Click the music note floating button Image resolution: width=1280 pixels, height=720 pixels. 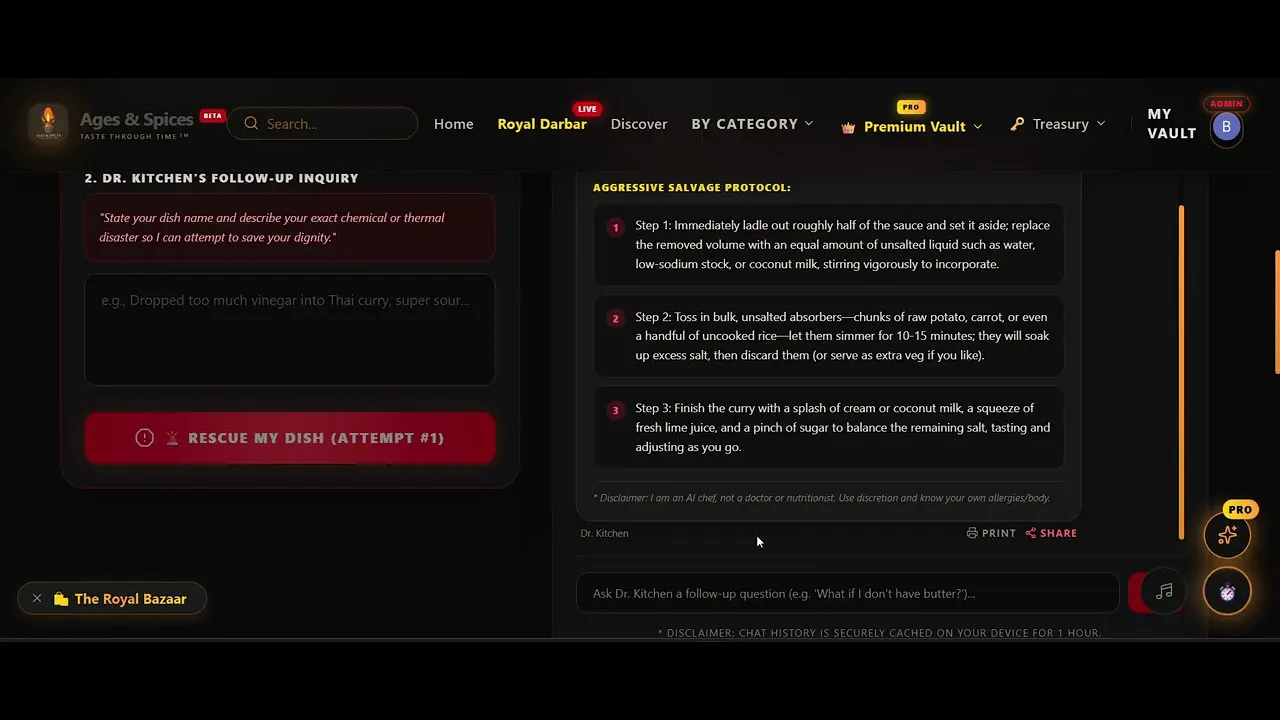click(x=1164, y=591)
